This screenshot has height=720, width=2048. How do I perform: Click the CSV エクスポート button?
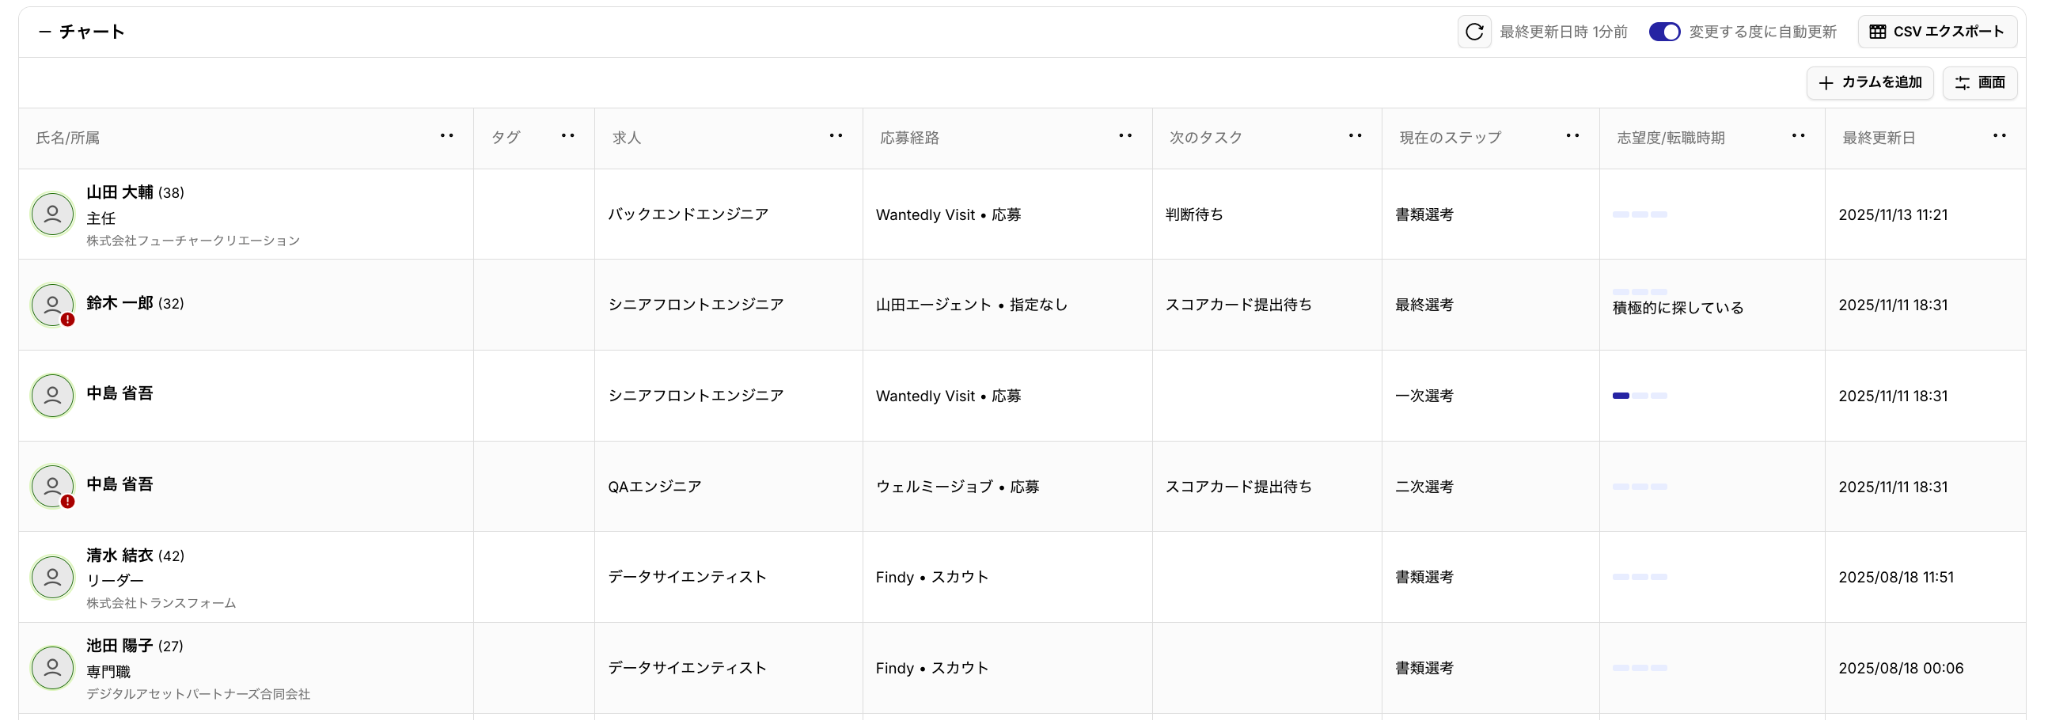pos(1937,32)
